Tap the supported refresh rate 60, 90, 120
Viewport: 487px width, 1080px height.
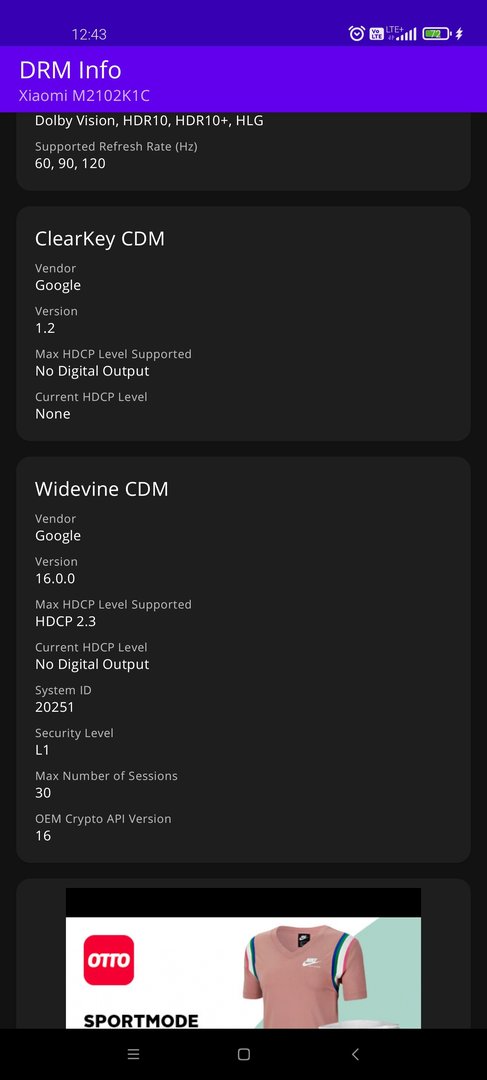coord(70,164)
